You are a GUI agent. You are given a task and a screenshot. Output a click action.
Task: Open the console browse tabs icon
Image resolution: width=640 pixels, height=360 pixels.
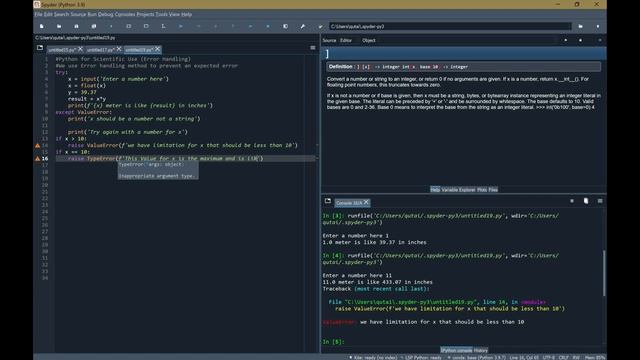click(328, 201)
